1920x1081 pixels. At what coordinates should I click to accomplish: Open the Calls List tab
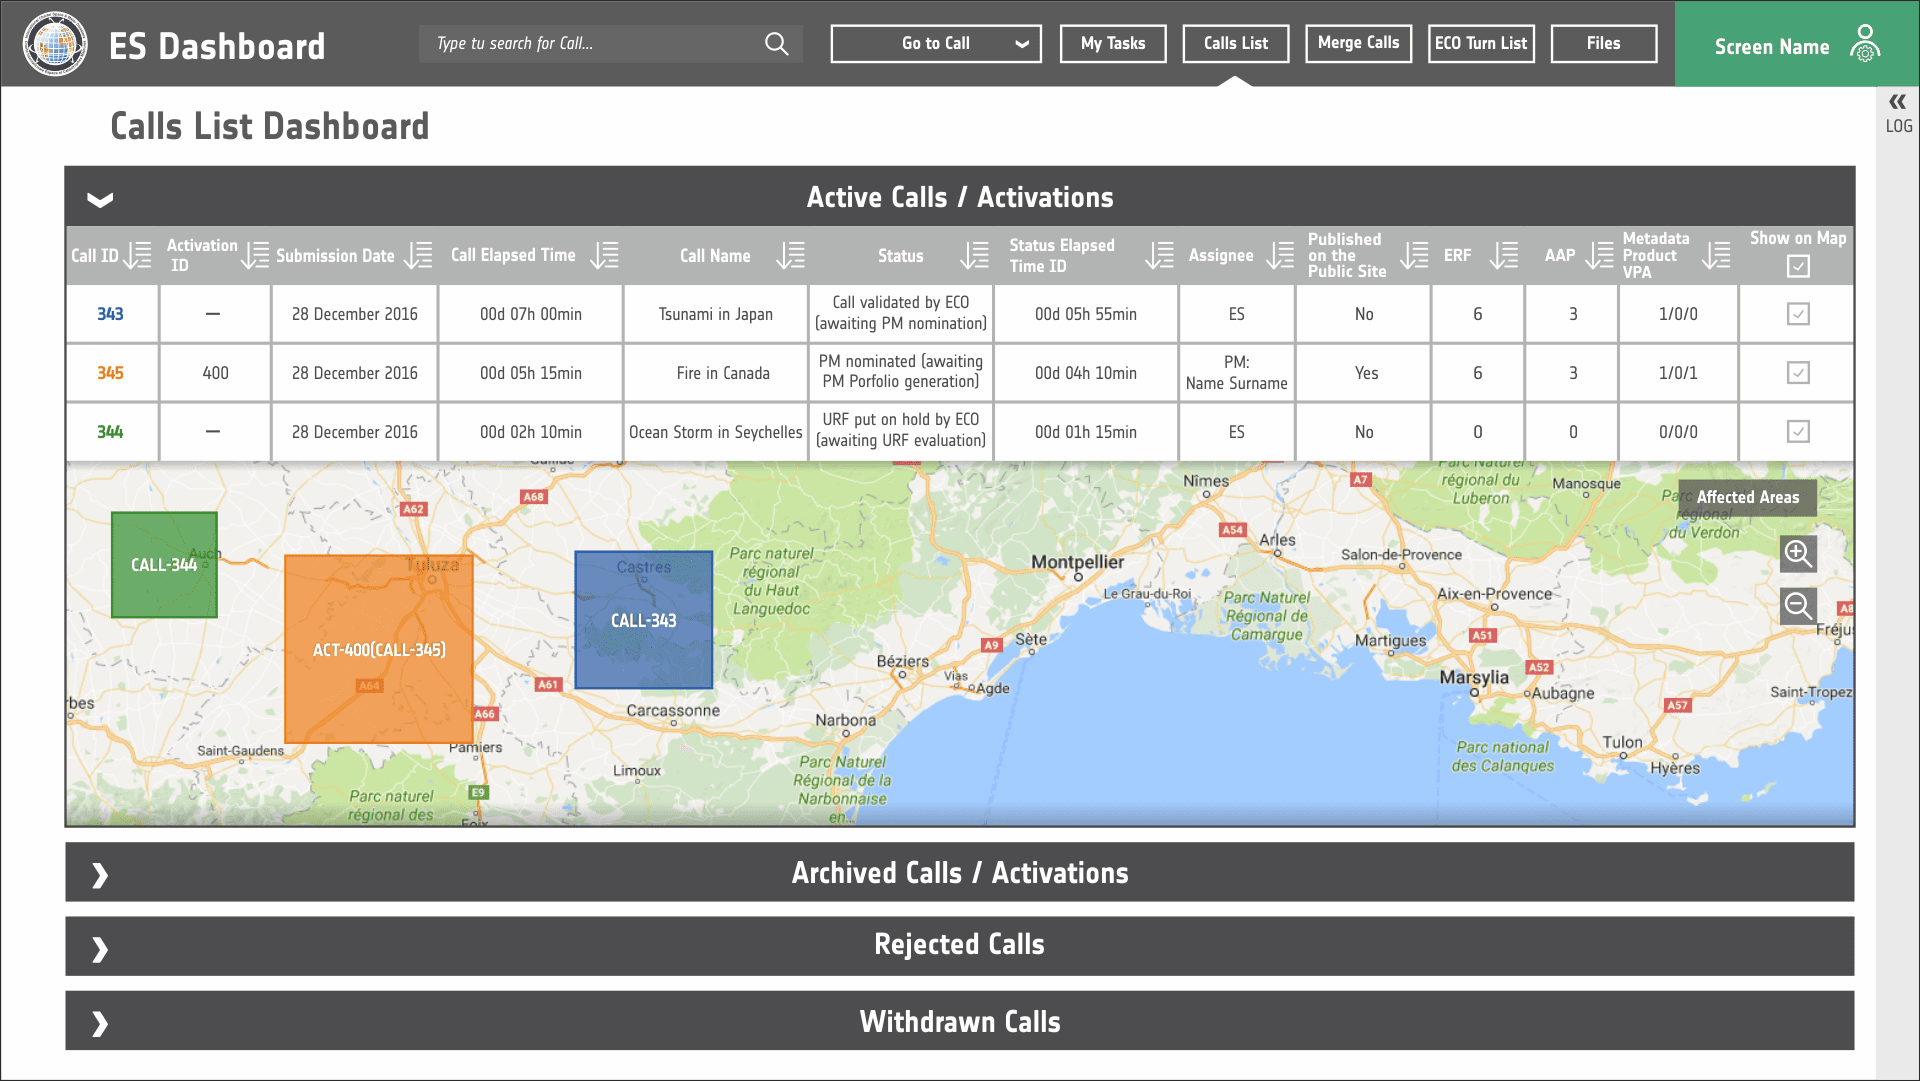point(1236,44)
